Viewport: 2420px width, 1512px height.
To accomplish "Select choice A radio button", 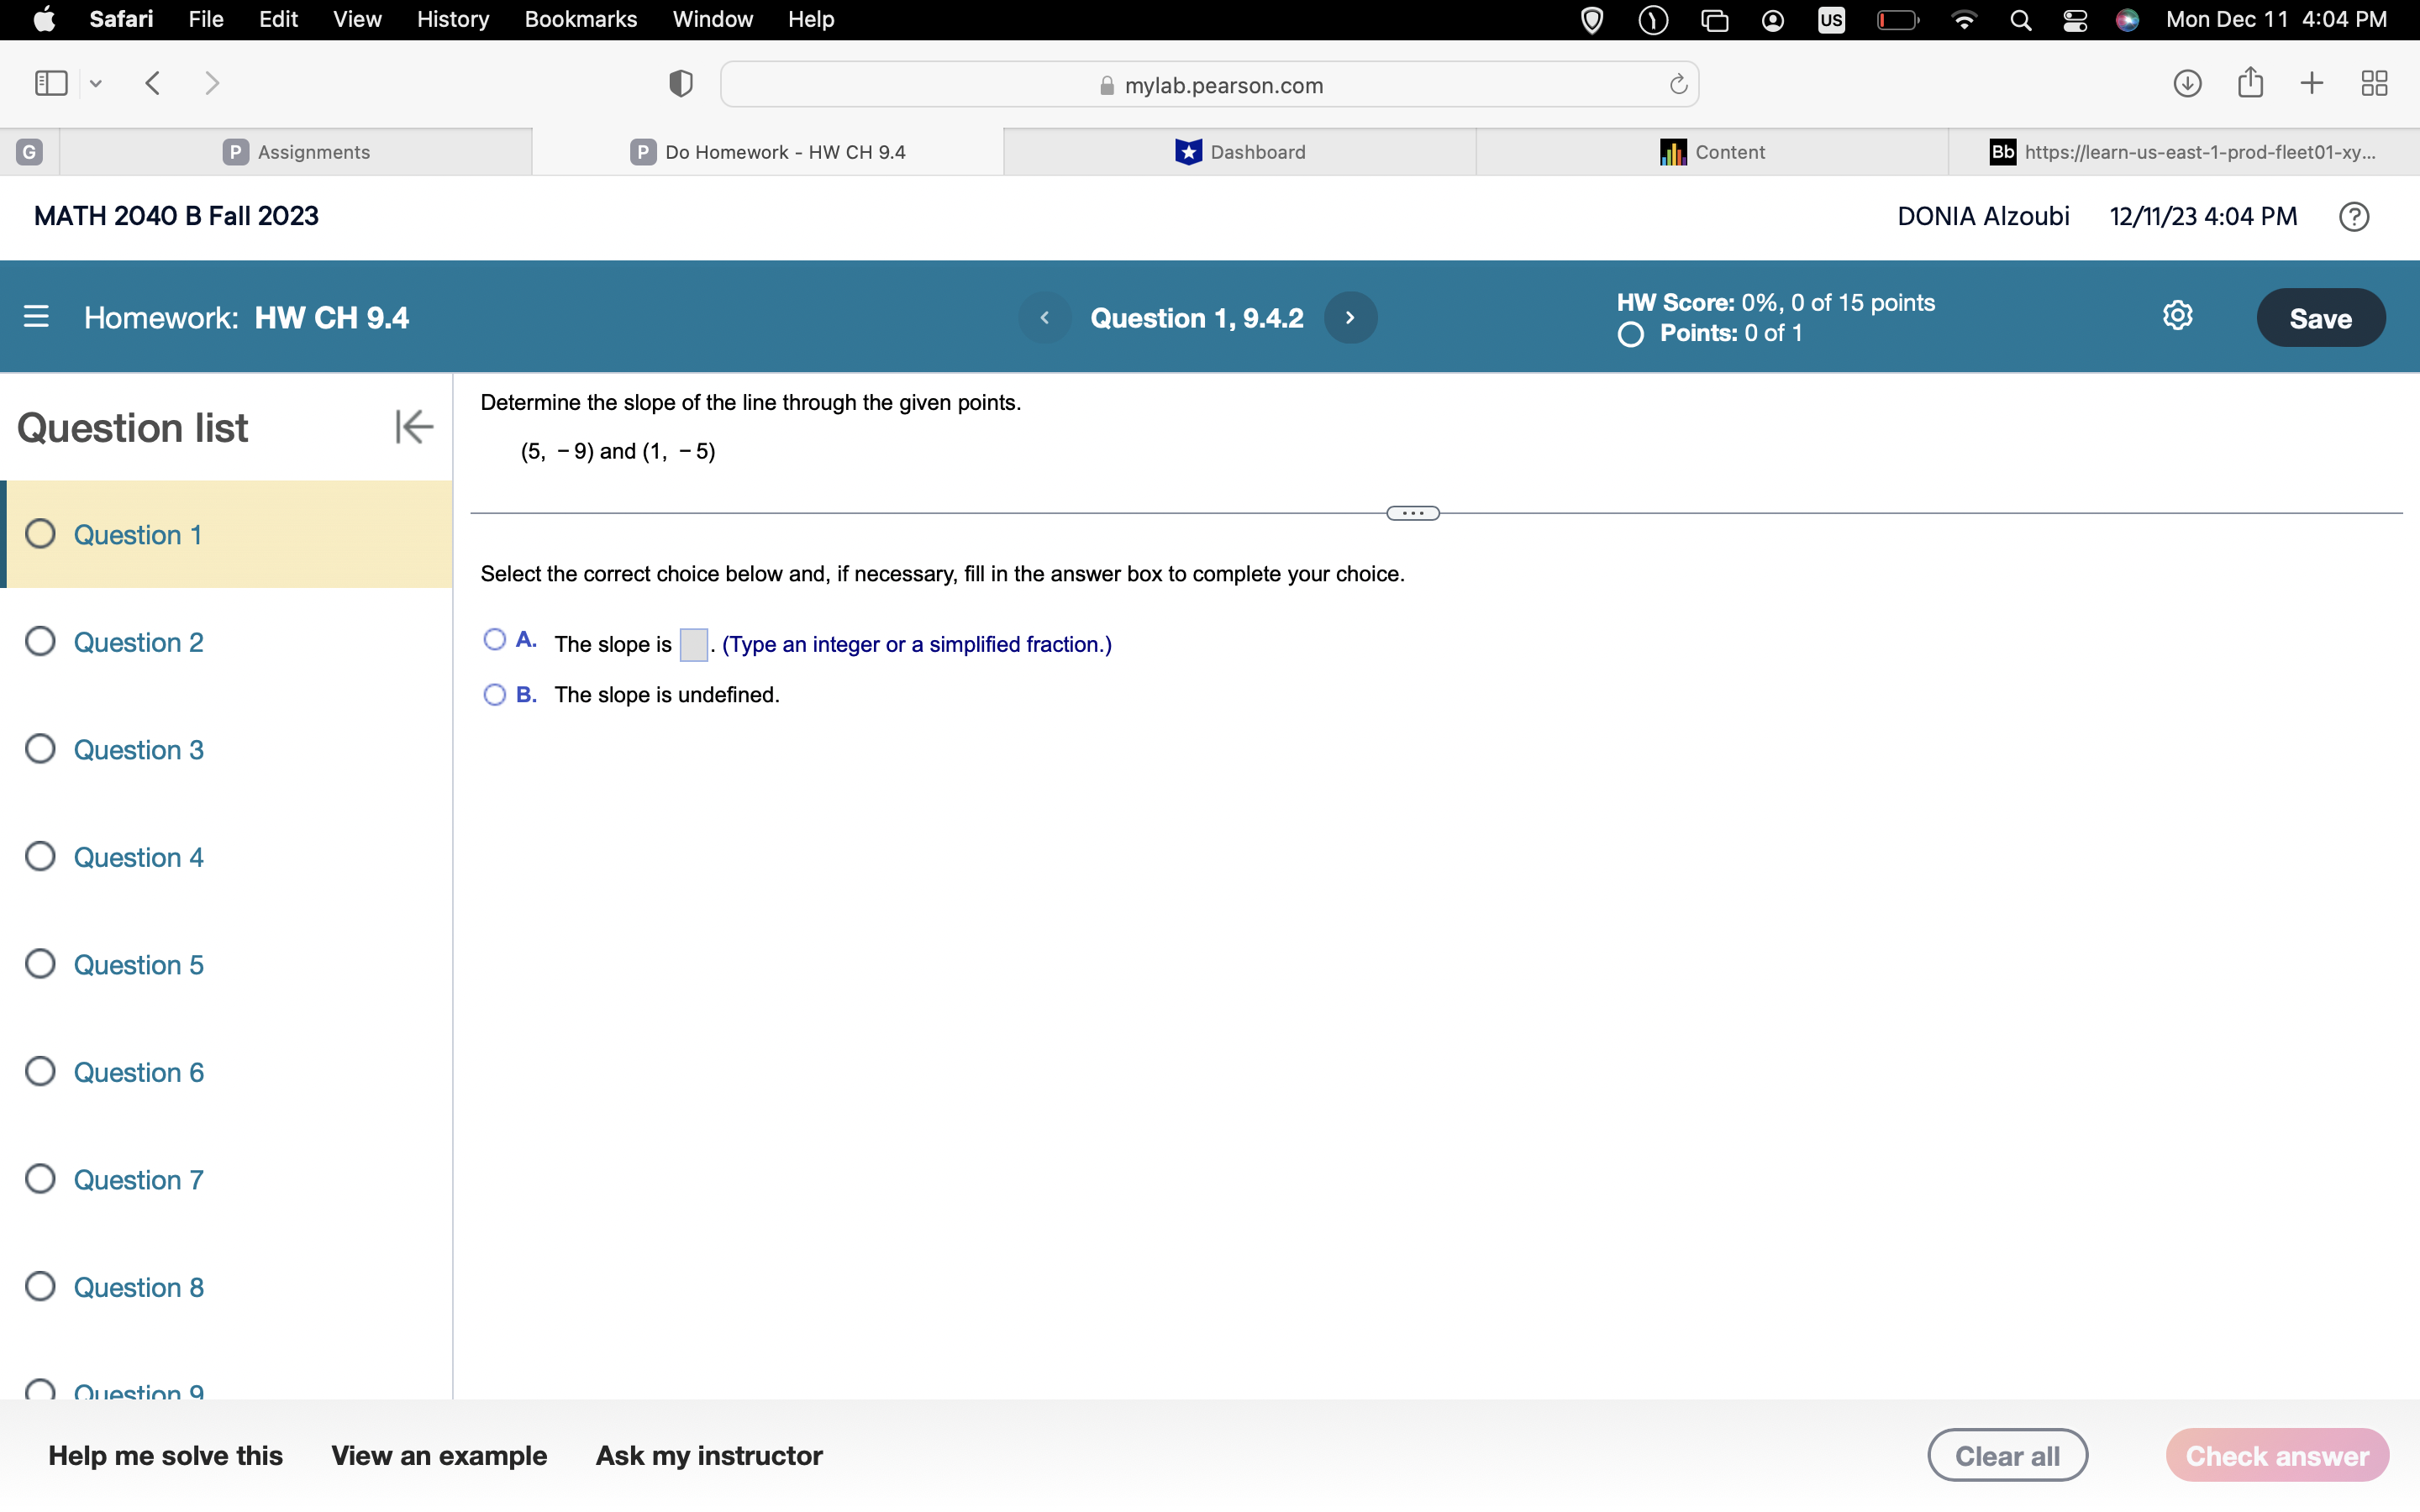I will point(494,639).
